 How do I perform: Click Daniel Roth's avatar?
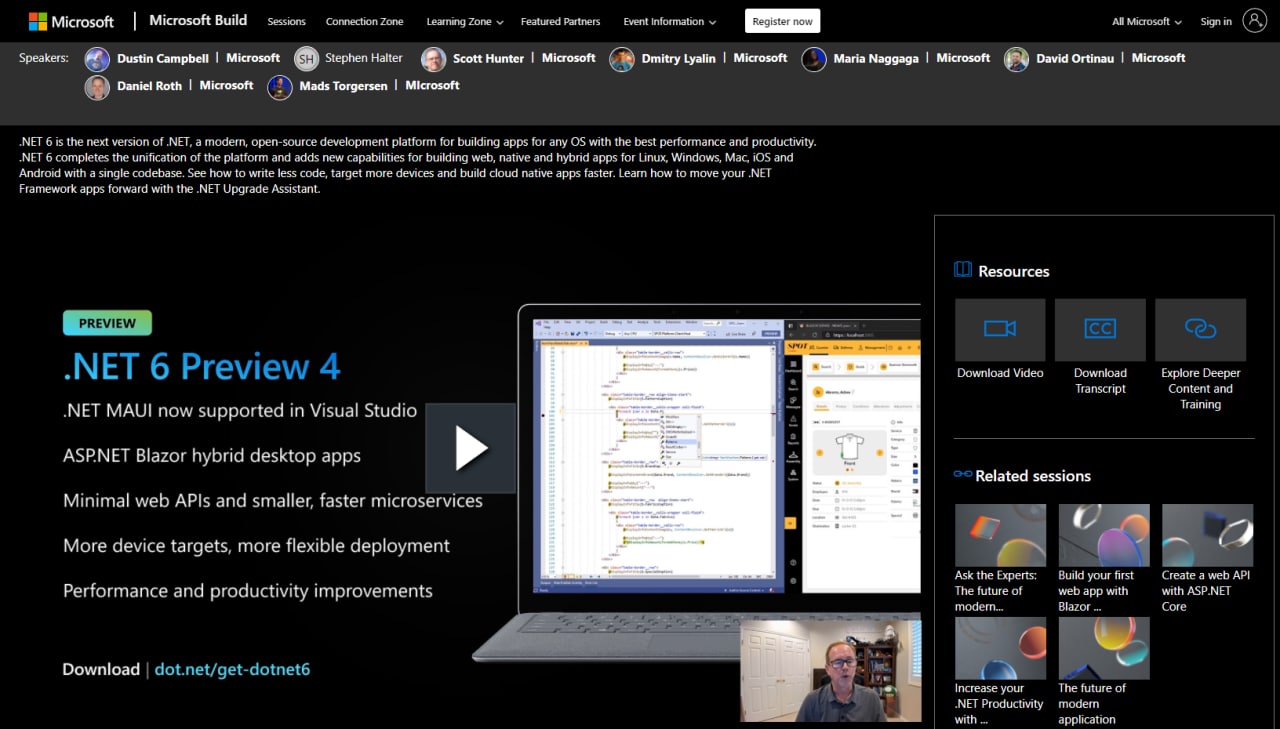(97, 87)
